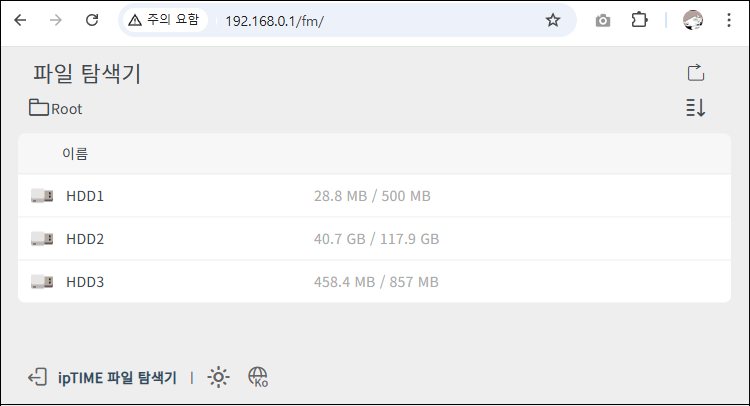Open the browser extensions puzzle icon

639,20
